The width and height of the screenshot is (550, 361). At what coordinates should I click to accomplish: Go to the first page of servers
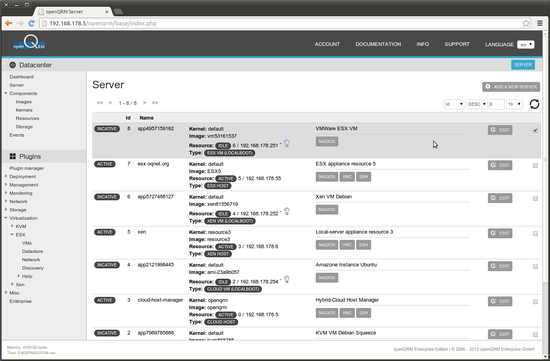[x=100, y=103]
